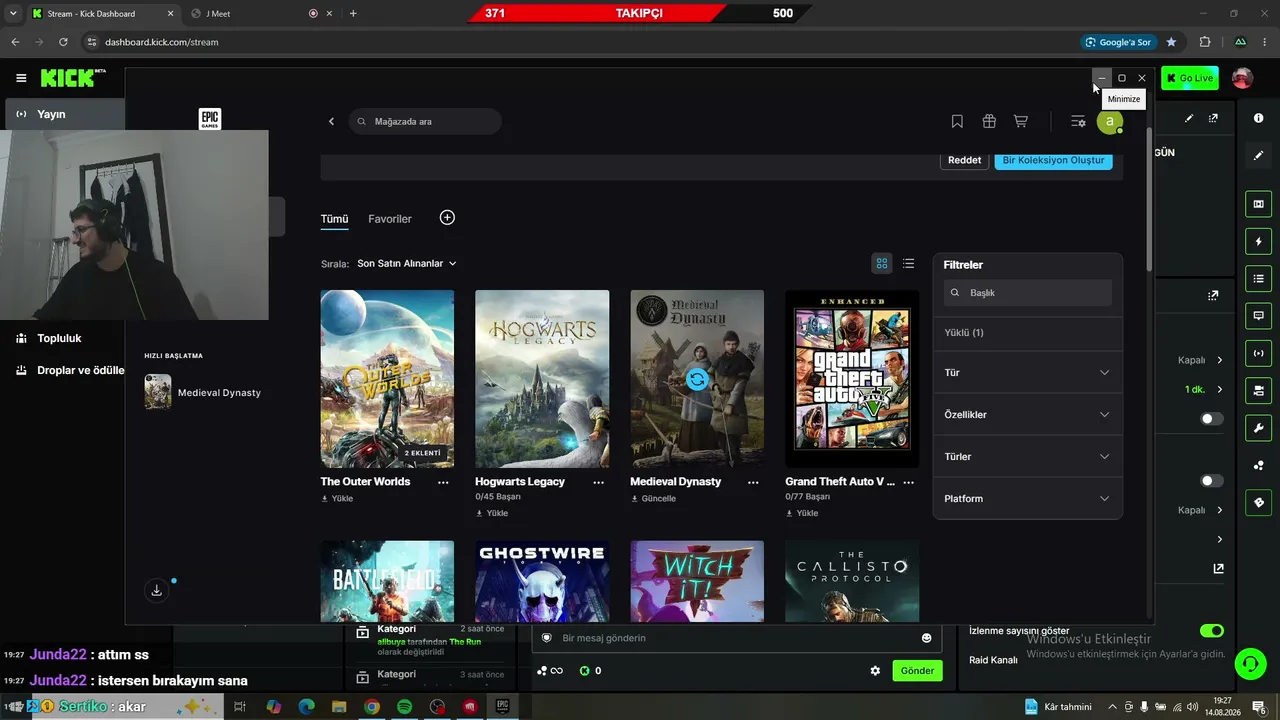Go back with Epic launcher back arrow

click(332, 121)
